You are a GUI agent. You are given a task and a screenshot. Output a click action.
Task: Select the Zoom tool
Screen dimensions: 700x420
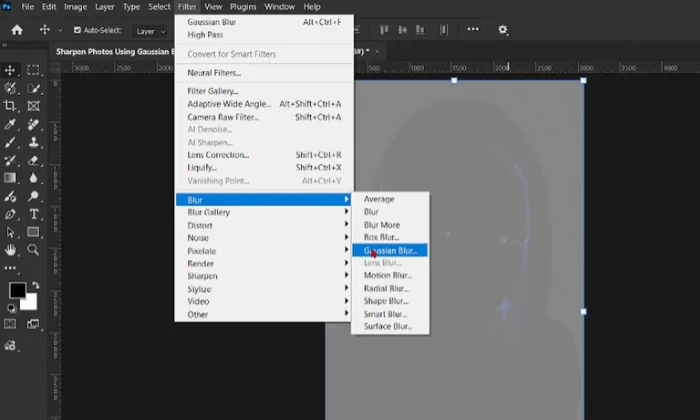33,250
